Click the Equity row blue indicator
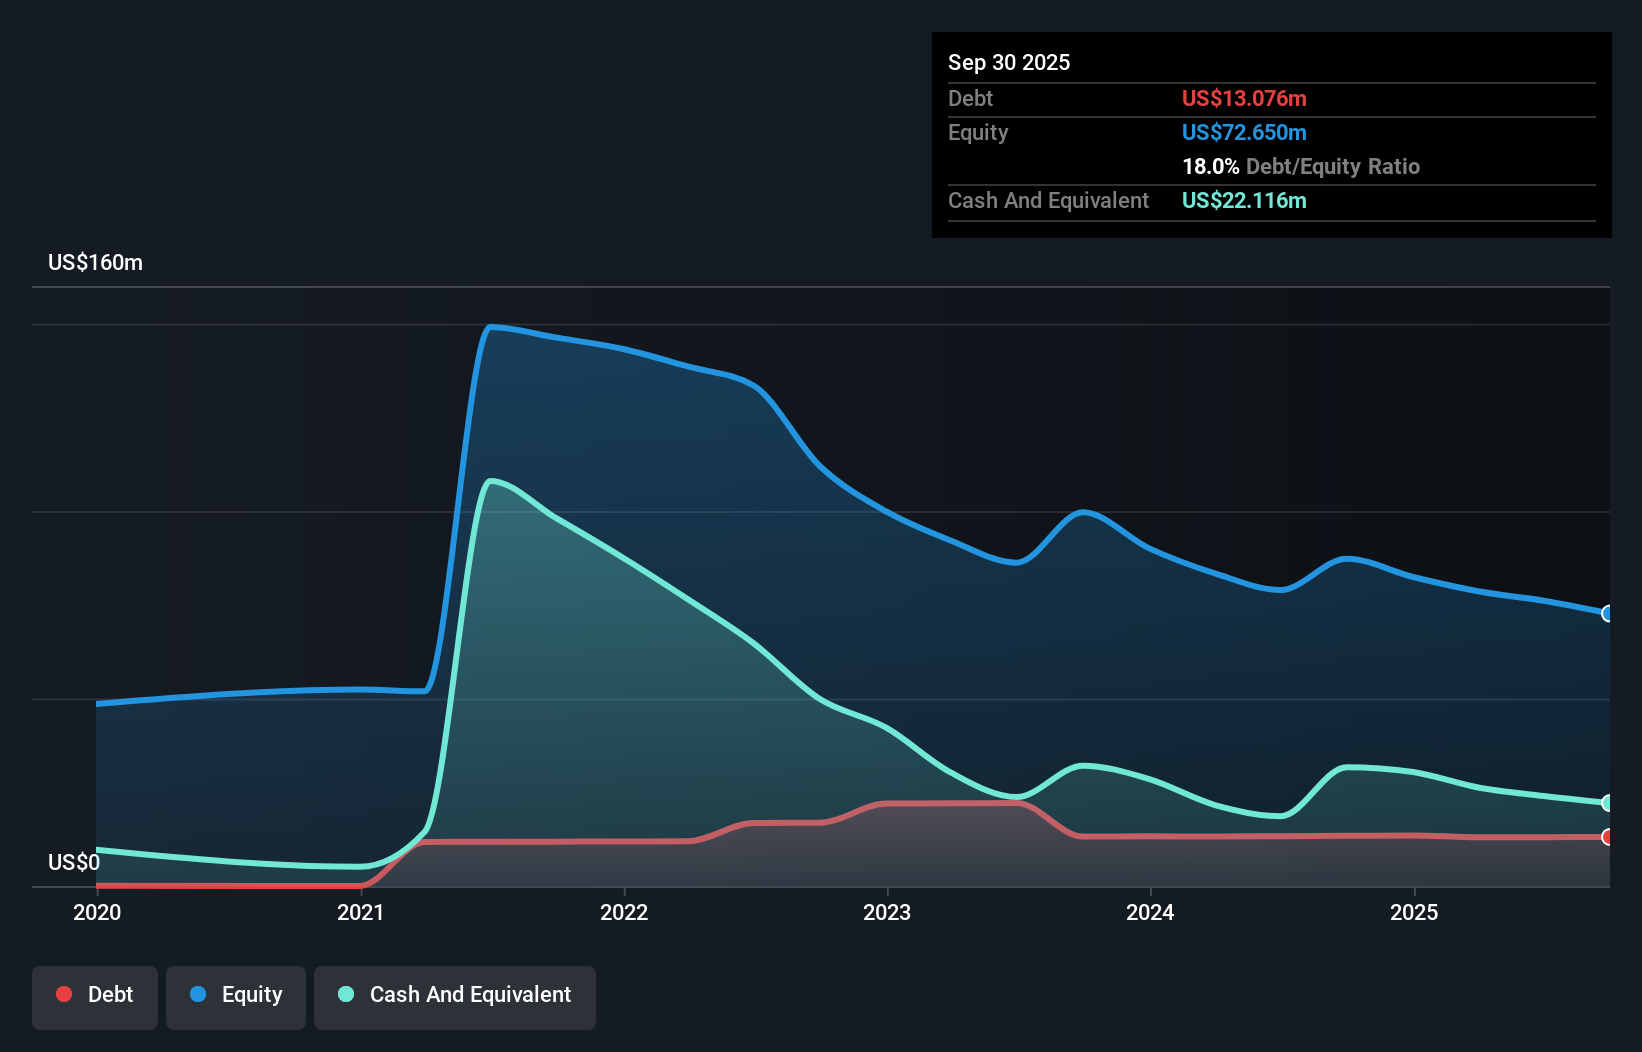This screenshot has width=1642, height=1052. 1244,132
